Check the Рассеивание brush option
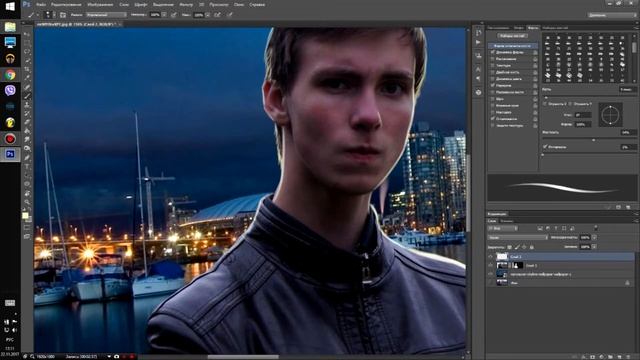The image size is (640, 360). pos(493,59)
